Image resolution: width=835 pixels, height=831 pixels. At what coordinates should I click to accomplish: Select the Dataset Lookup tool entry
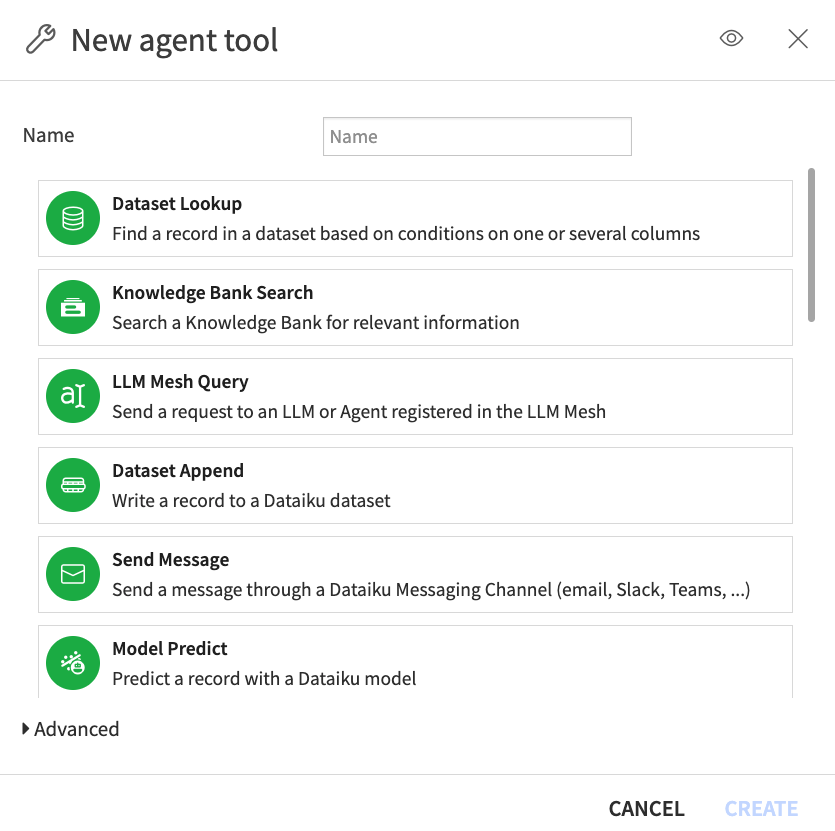400,217
